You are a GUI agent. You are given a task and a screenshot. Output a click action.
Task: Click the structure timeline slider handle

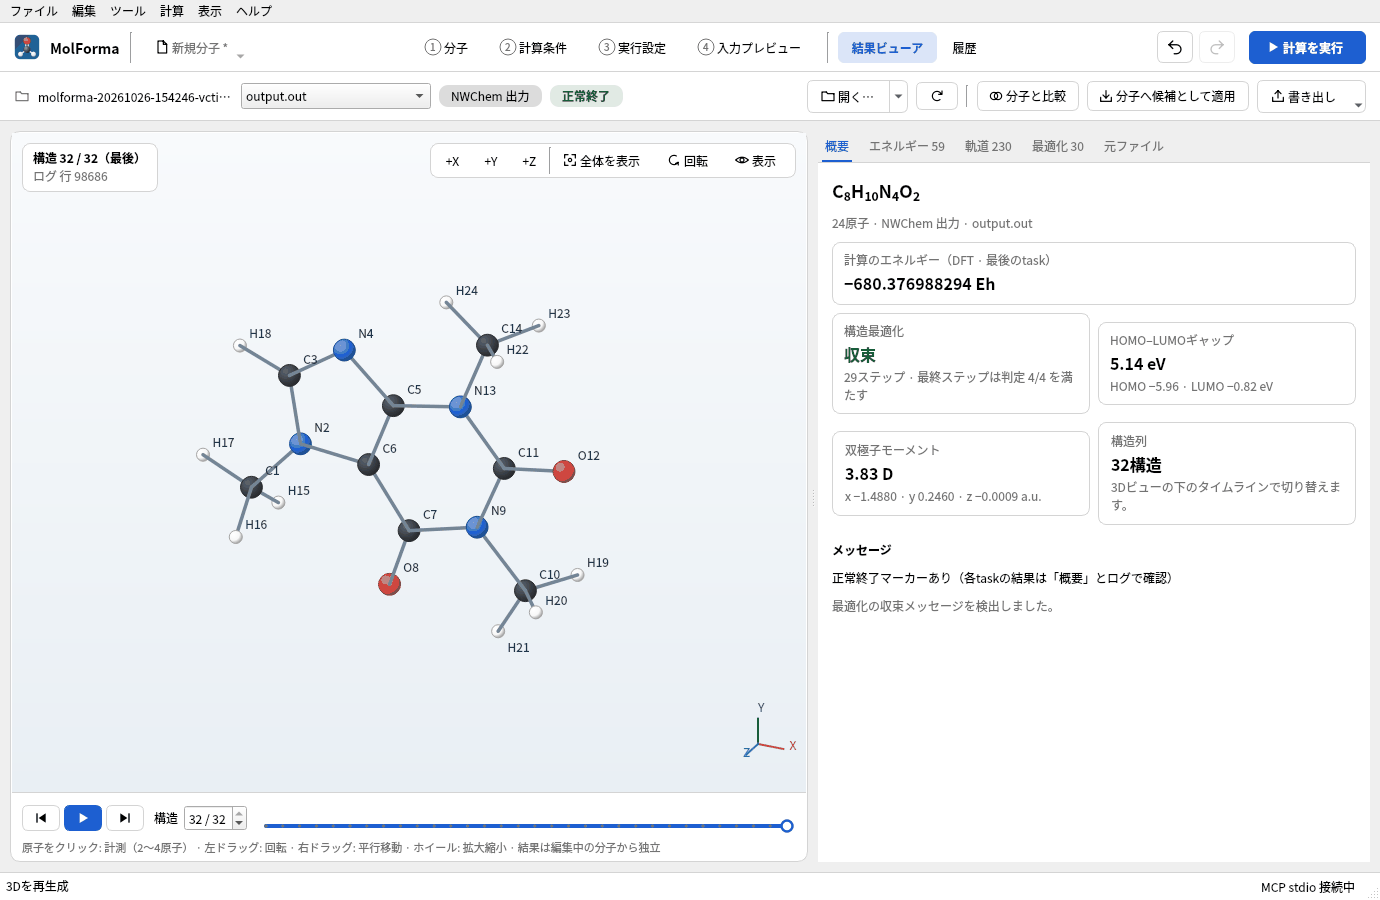(x=787, y=826)
